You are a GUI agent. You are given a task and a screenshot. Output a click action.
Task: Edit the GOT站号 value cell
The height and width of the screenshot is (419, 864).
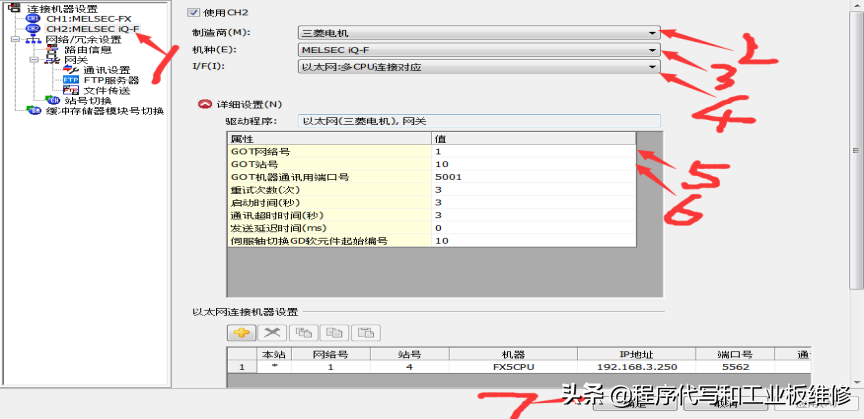point(533,164)
